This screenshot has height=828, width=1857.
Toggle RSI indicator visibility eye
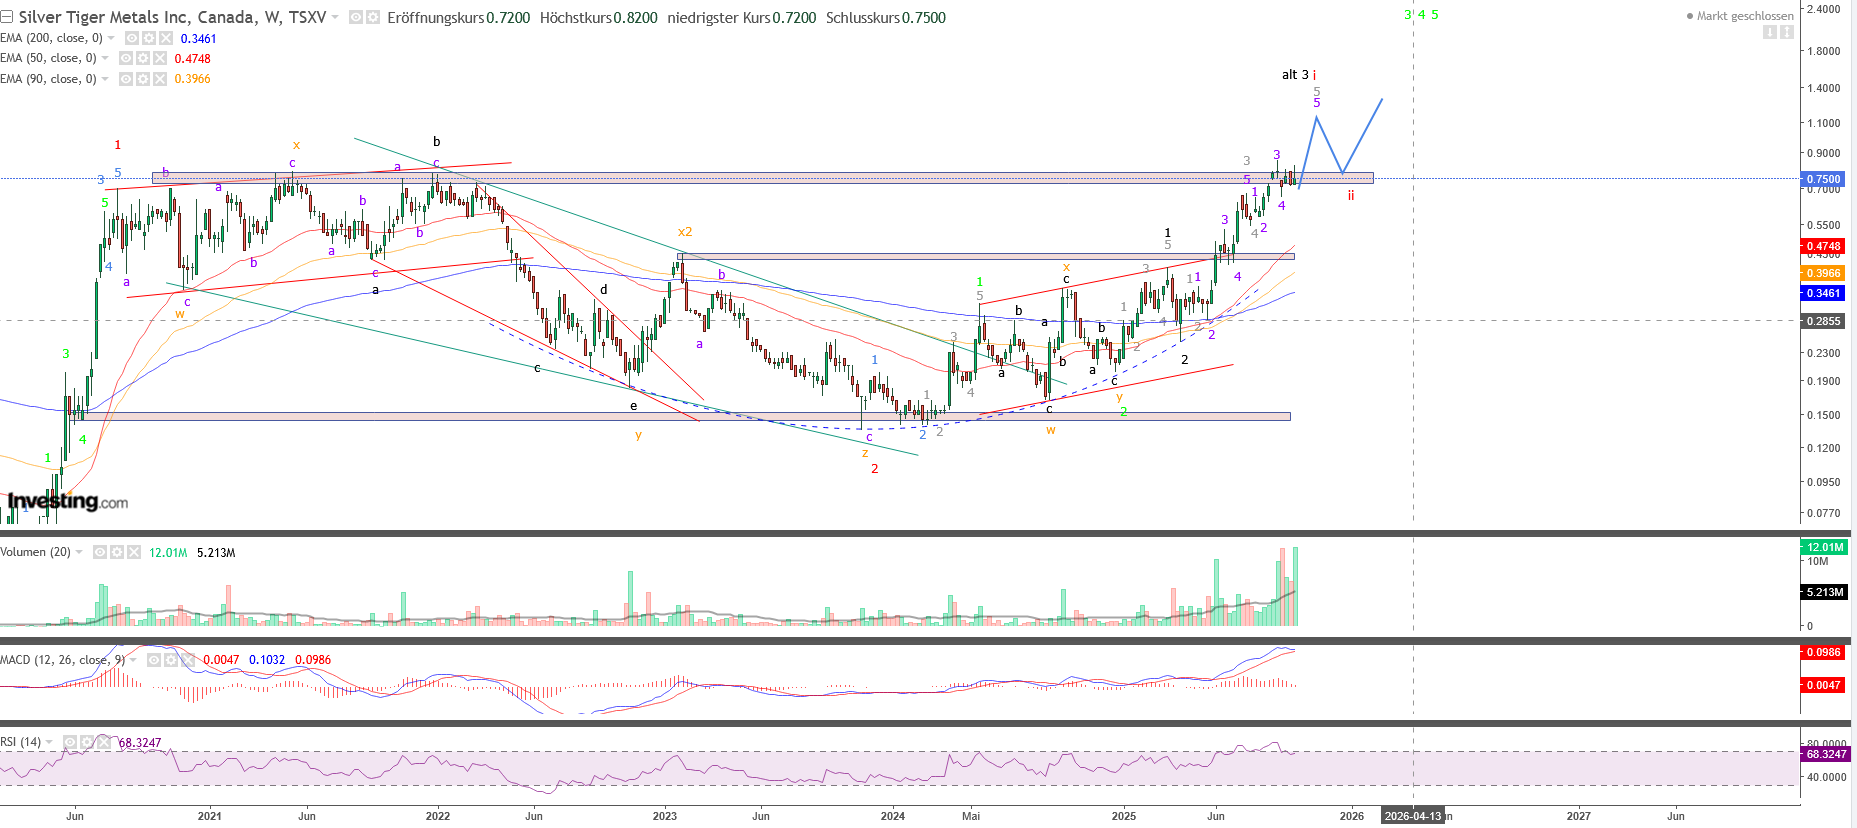coord(70,742)
